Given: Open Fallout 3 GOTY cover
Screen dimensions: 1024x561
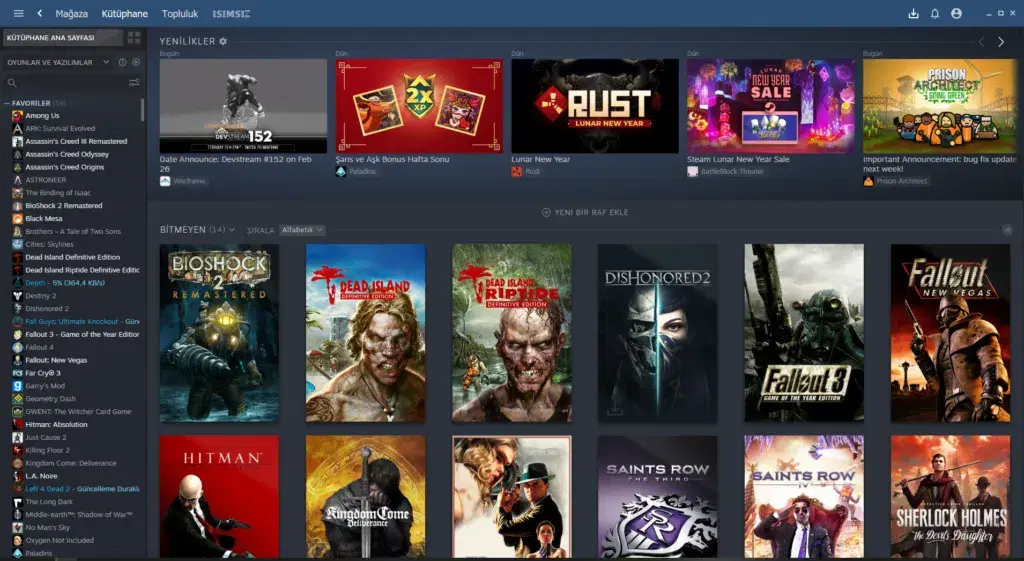Looking at the screenshot, I should (804, 333).
